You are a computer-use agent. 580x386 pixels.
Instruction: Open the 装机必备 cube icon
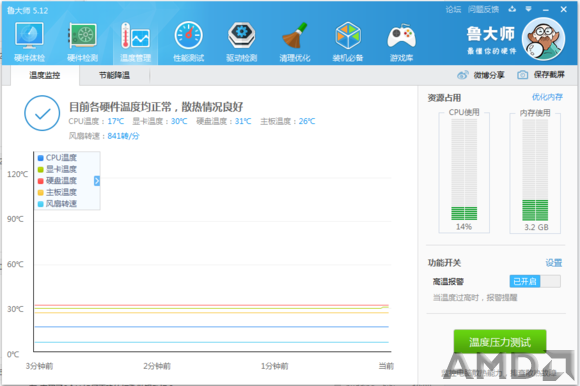(348, 42)
